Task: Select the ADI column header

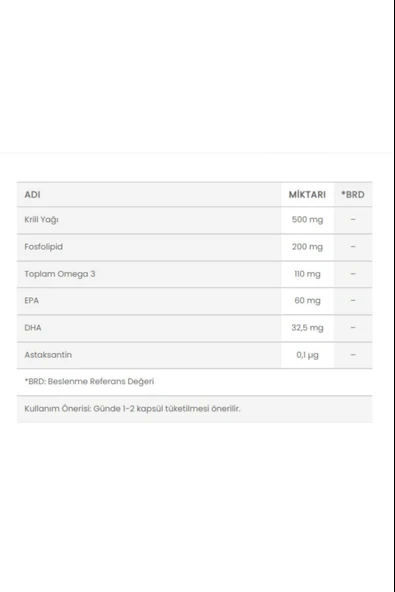Action: point(32,195)
